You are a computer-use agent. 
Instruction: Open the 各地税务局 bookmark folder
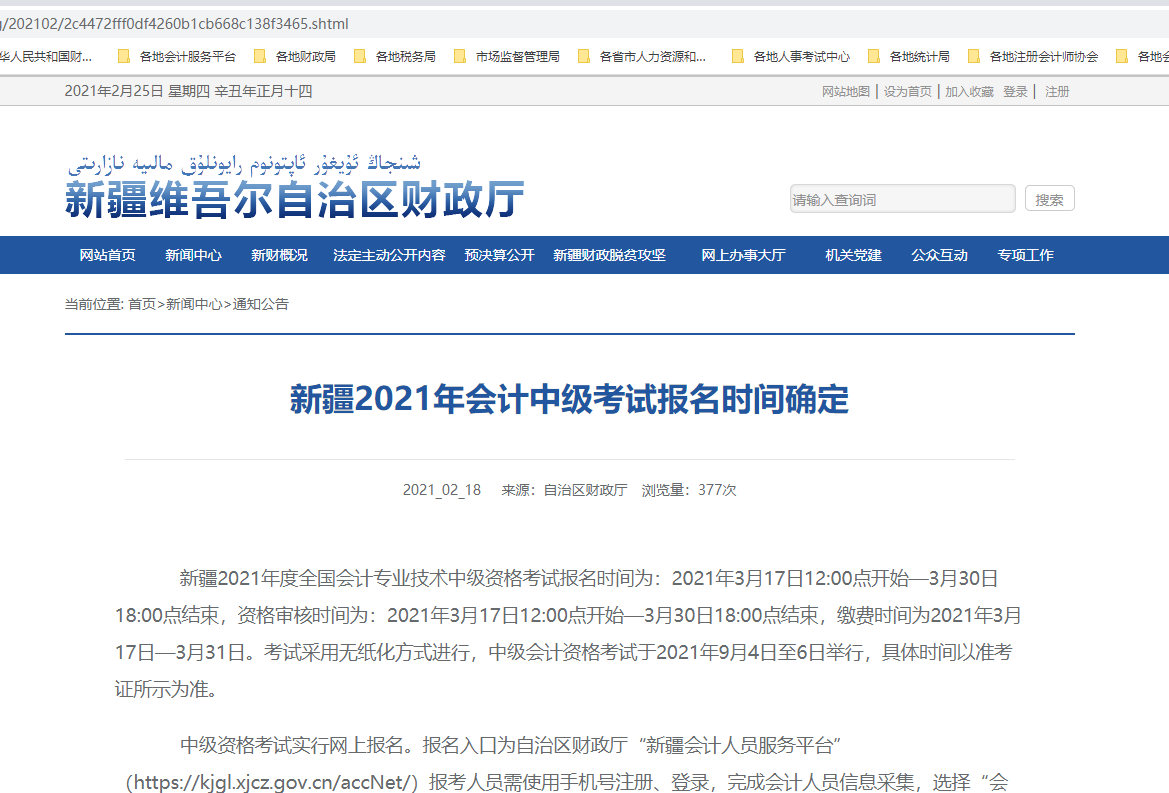(x=395, y=57)
